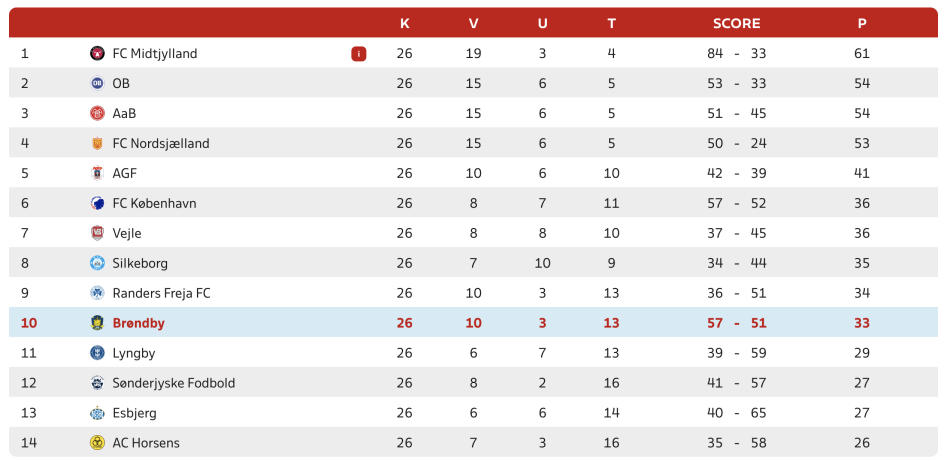The height and width of the screenshot is (462, 950).
Task: Open the Silkeborg team link
Action: click(140, 263)
